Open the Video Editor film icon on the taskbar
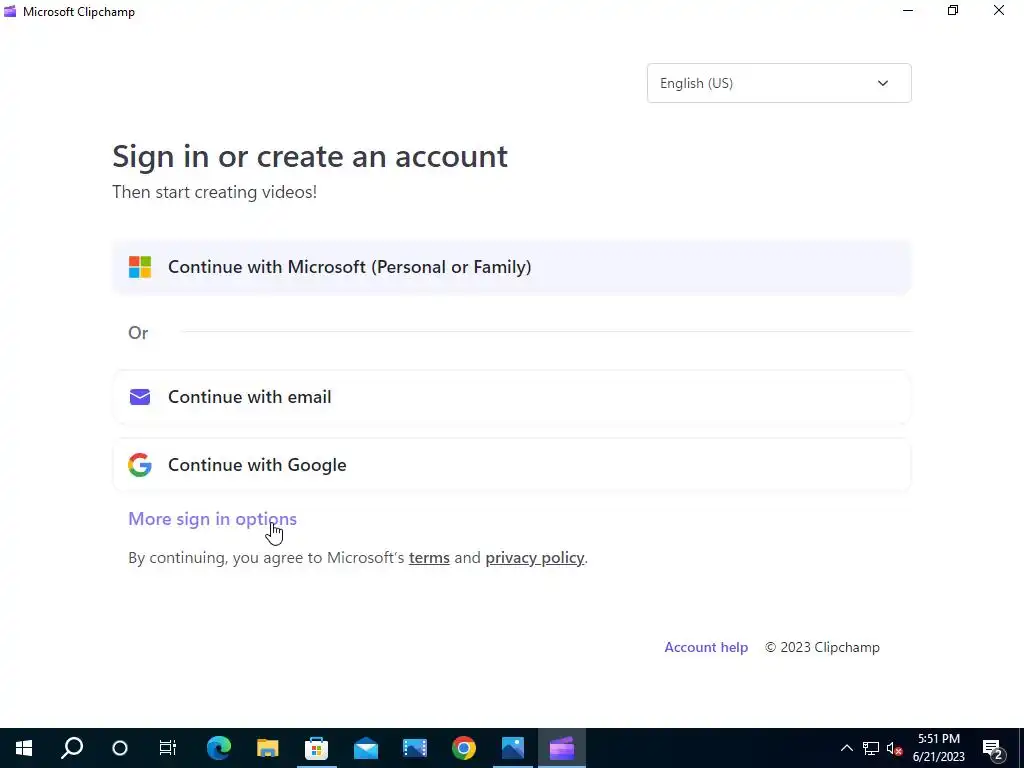The width and height of the screenshot is (1024, 768). [415, 748]
